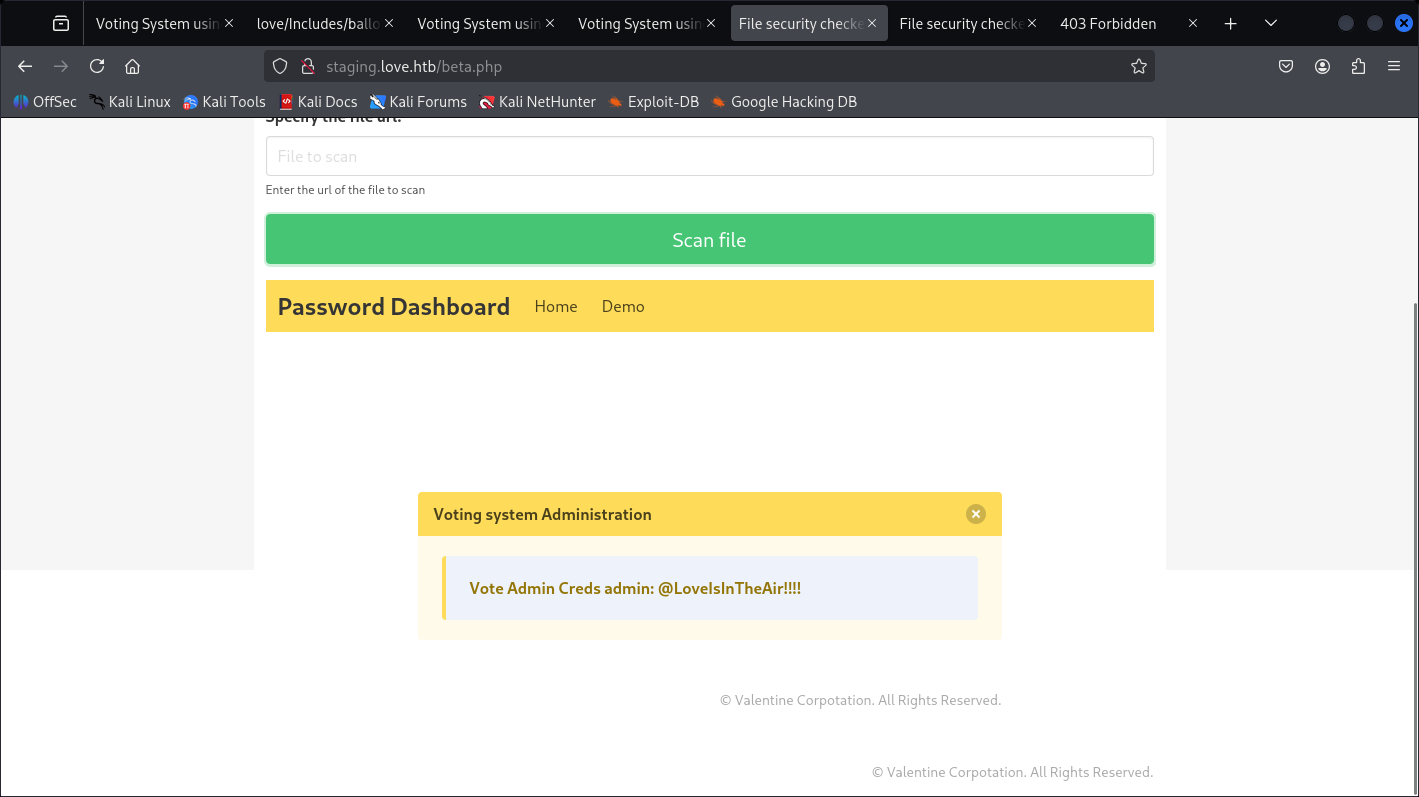Image resolution: width=1419 pixels, height=797 pixels.
Task: Click the File to scan input field
Action: click(709, 156)
